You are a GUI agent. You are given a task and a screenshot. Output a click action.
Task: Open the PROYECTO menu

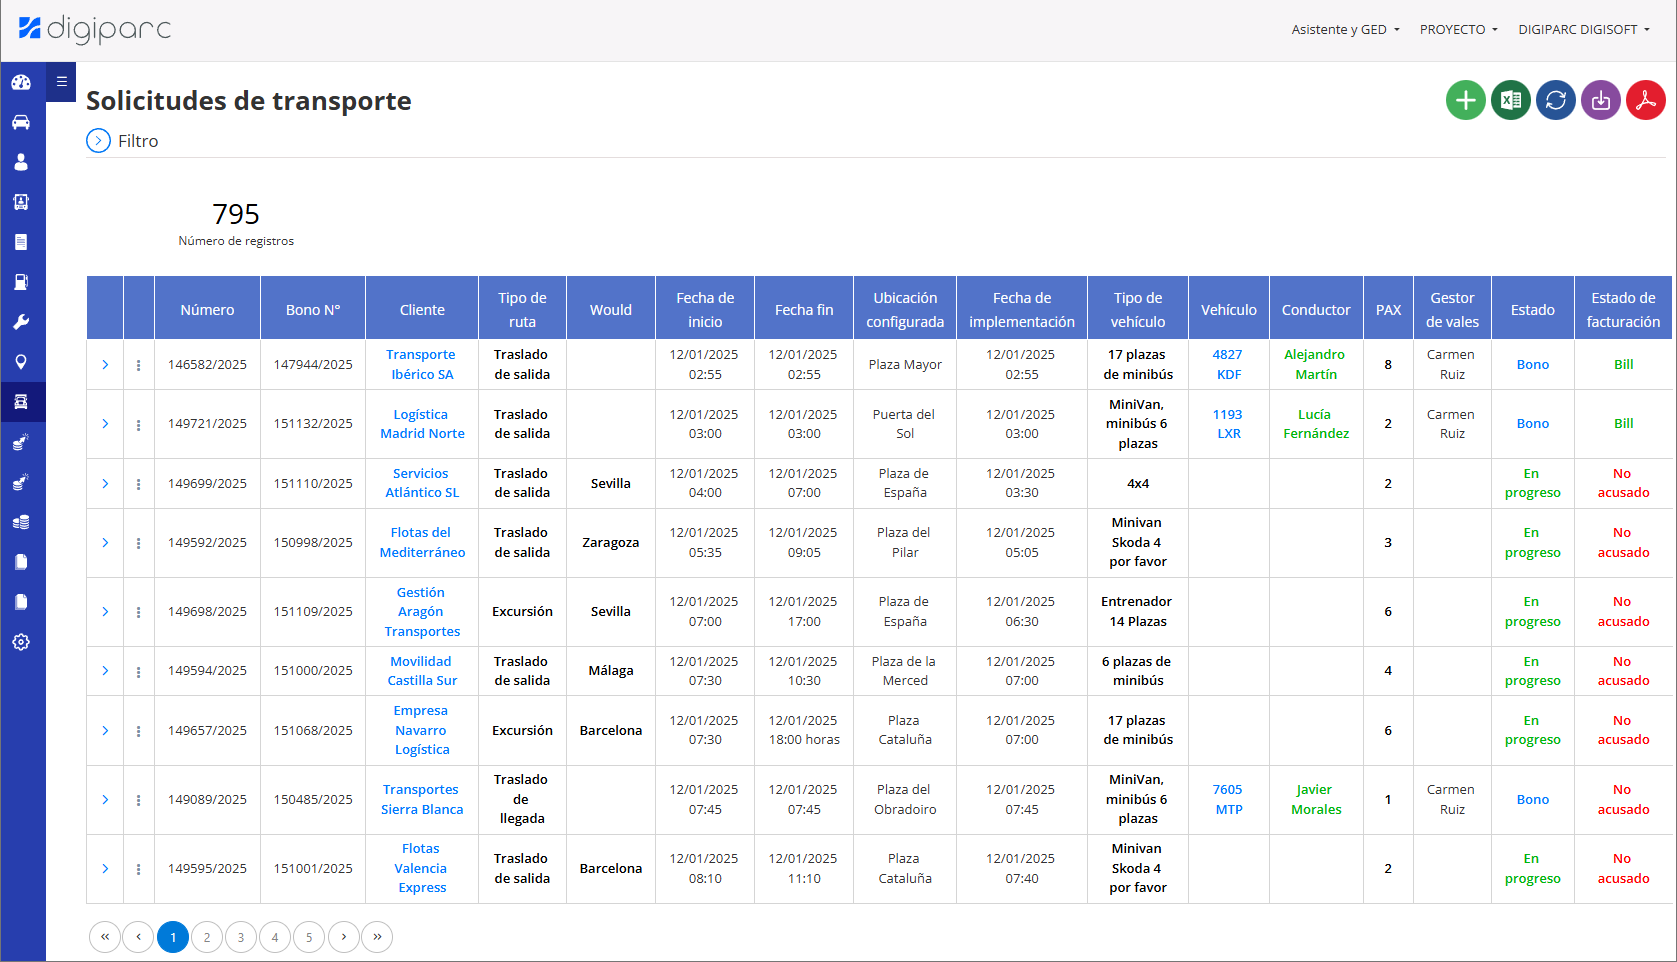1458,30
